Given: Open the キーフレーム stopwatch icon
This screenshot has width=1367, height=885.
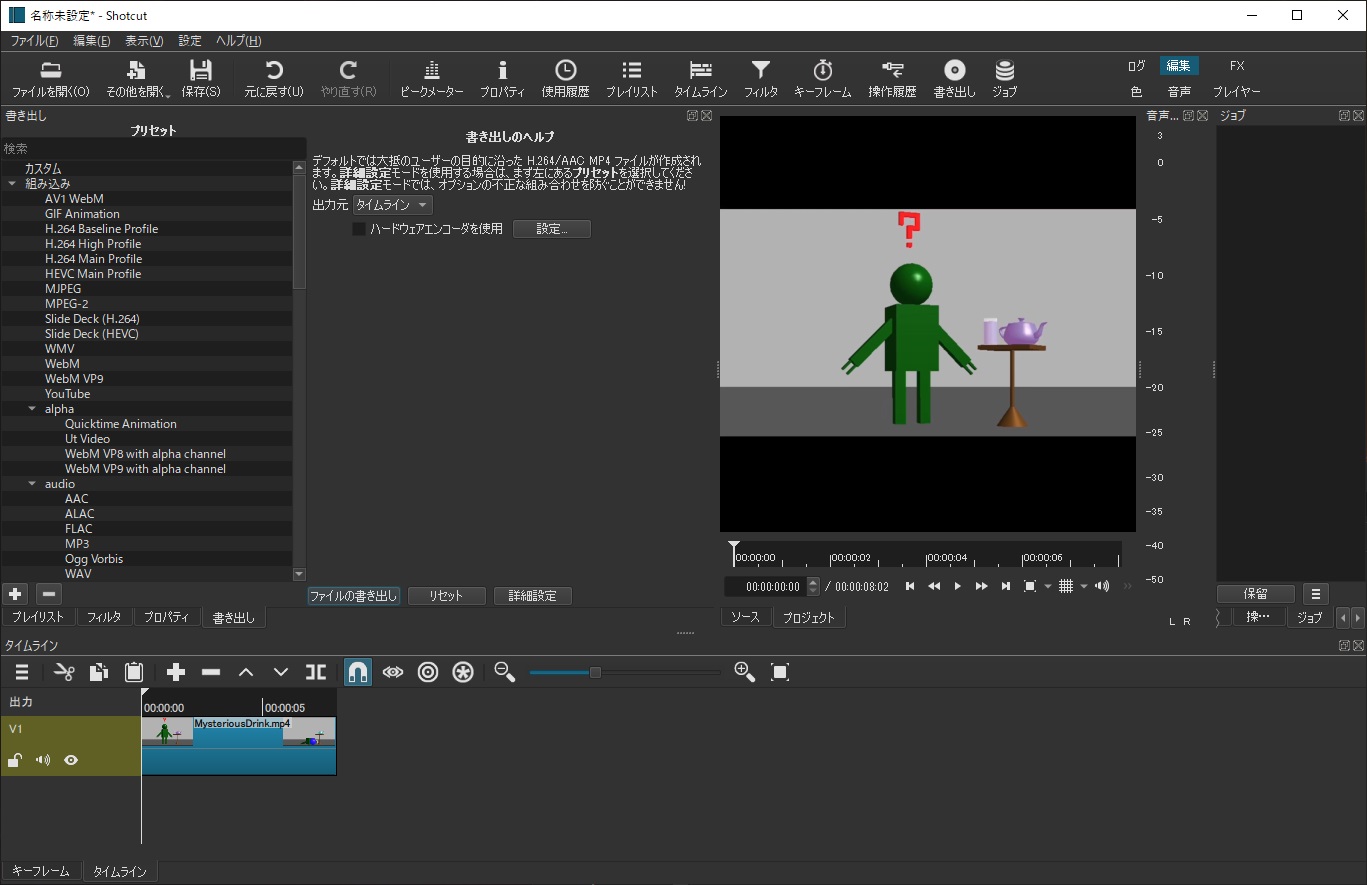Looking at the screenshot, I should pos(822,79).
